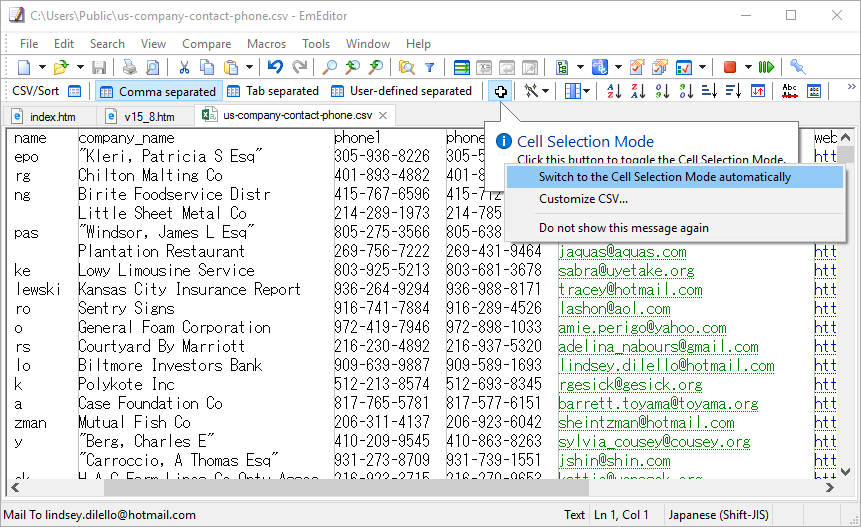Open the File menu
This screenshot has width=861, height=527.
[29, 44]
